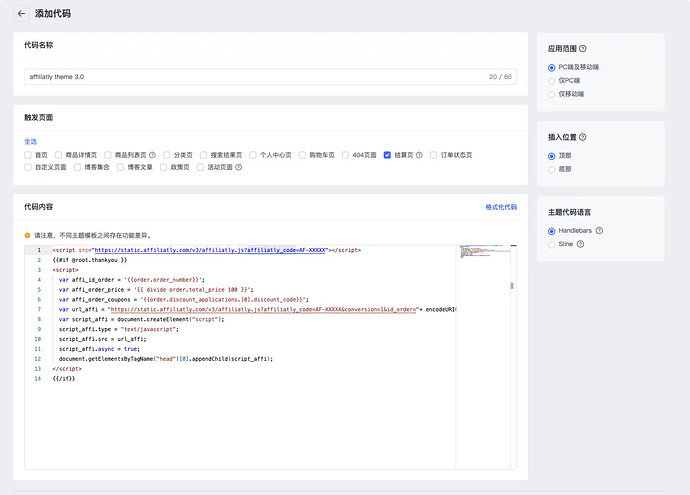Click code line 2 '{{#if @root.thankyou }}'

click(x=90, y=260)
